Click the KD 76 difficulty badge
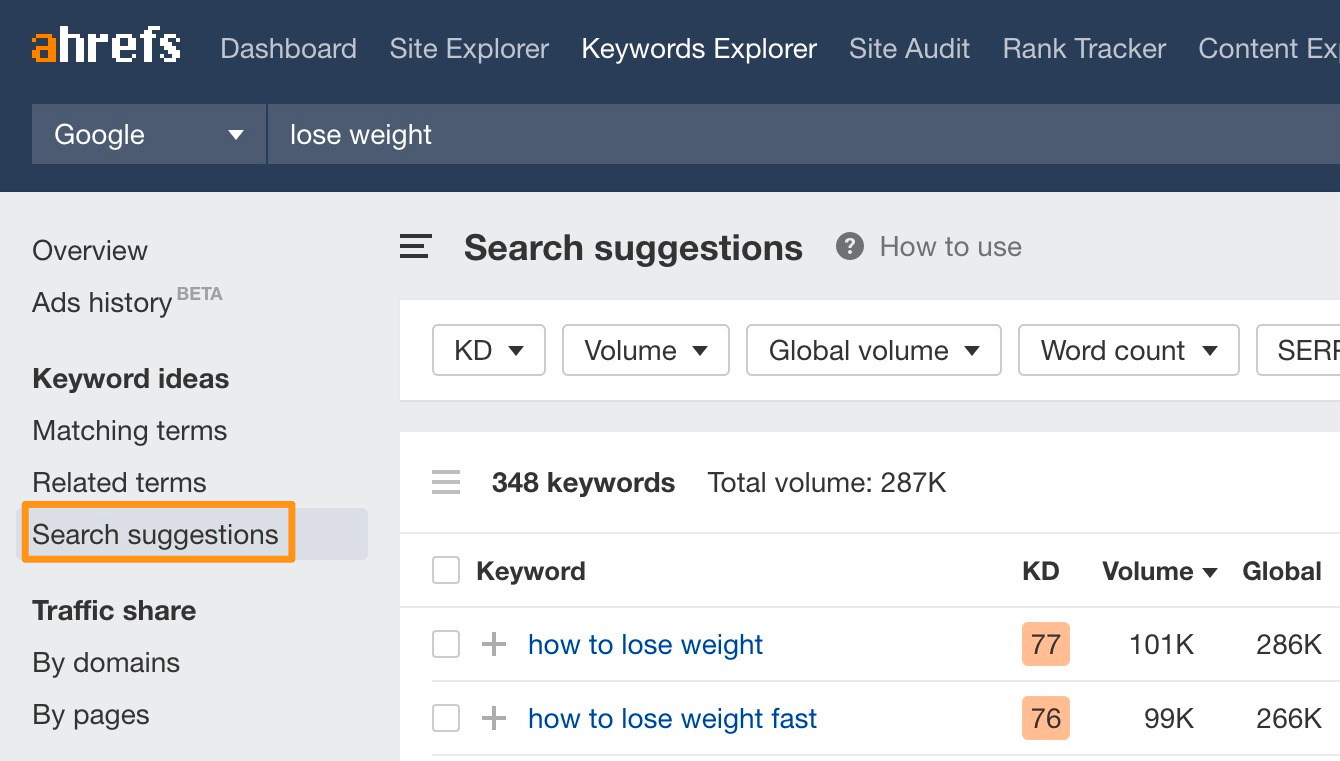This screenshot has height=761, width=1340. [1045, 719]
